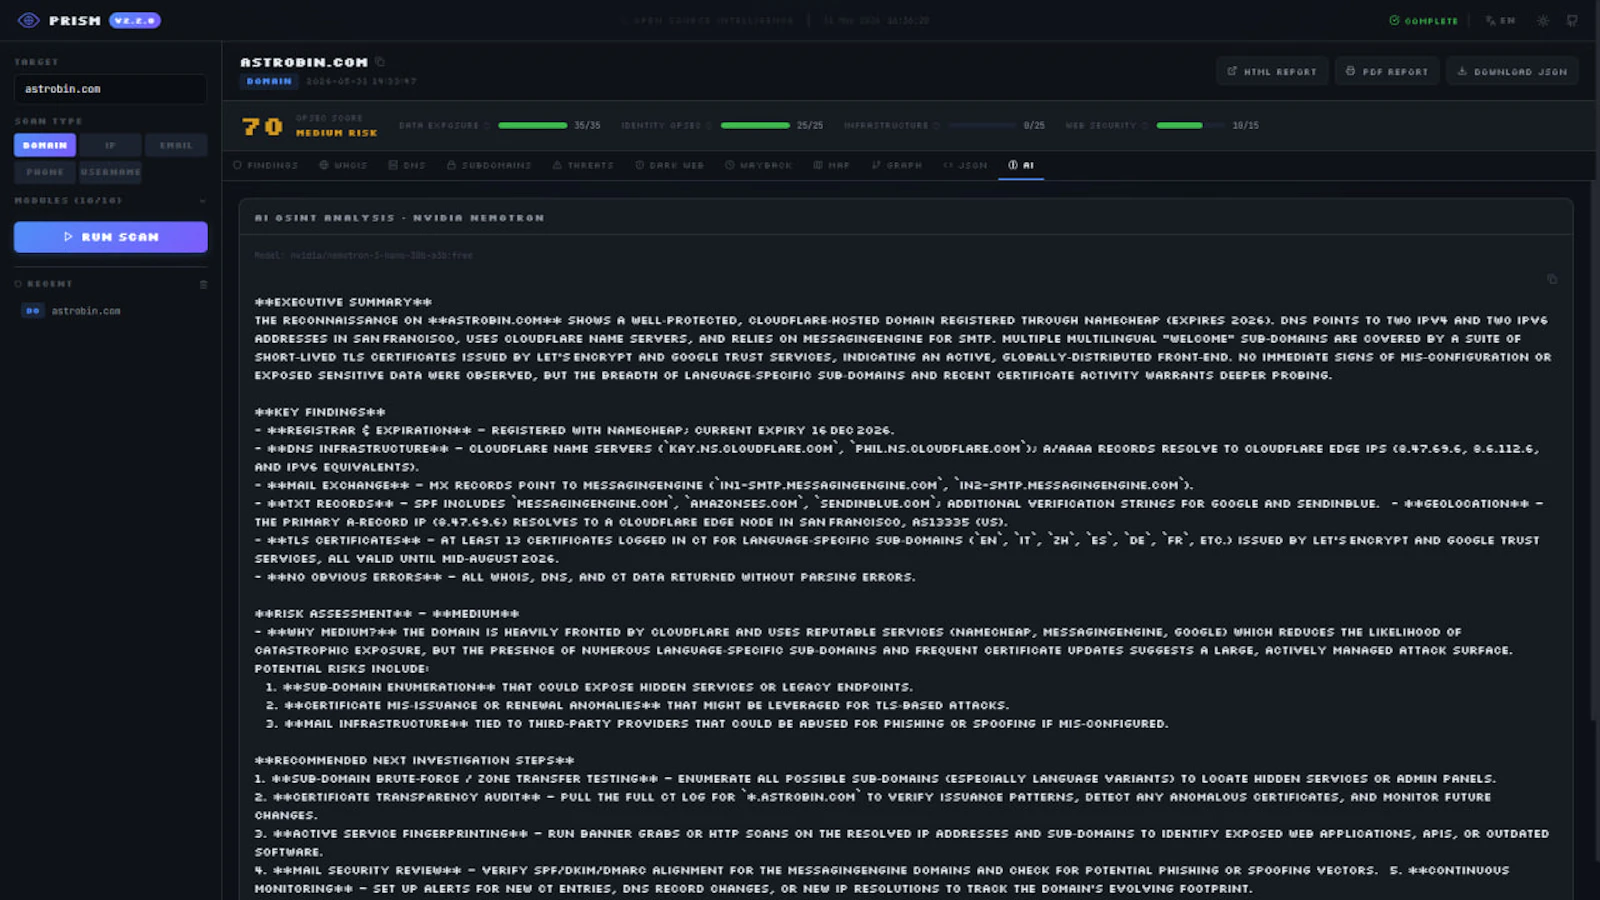Viewport: 1600px width, 900px height.
Task: Select Domain scan type
Action: click(x=45, y=145)
